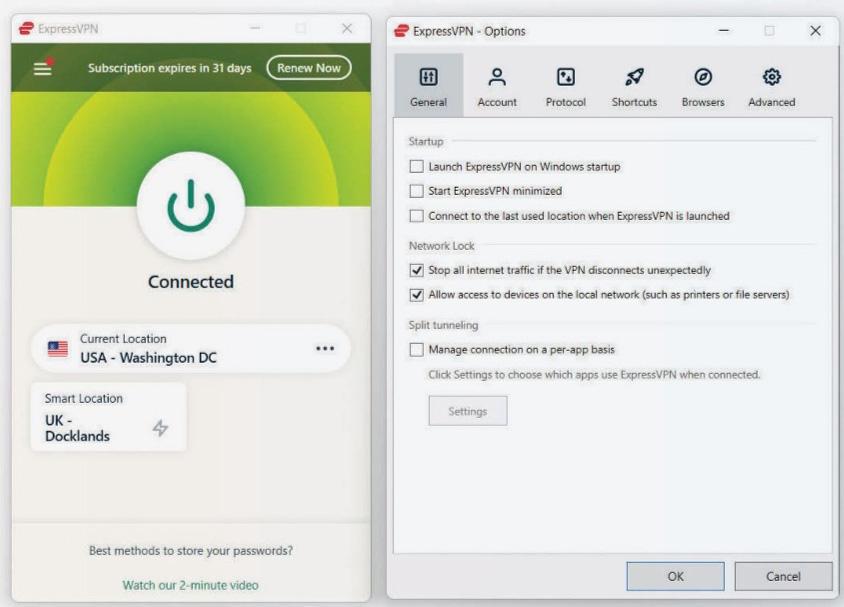Minimize the main ExpressVPN window

(x=255, y=28)
